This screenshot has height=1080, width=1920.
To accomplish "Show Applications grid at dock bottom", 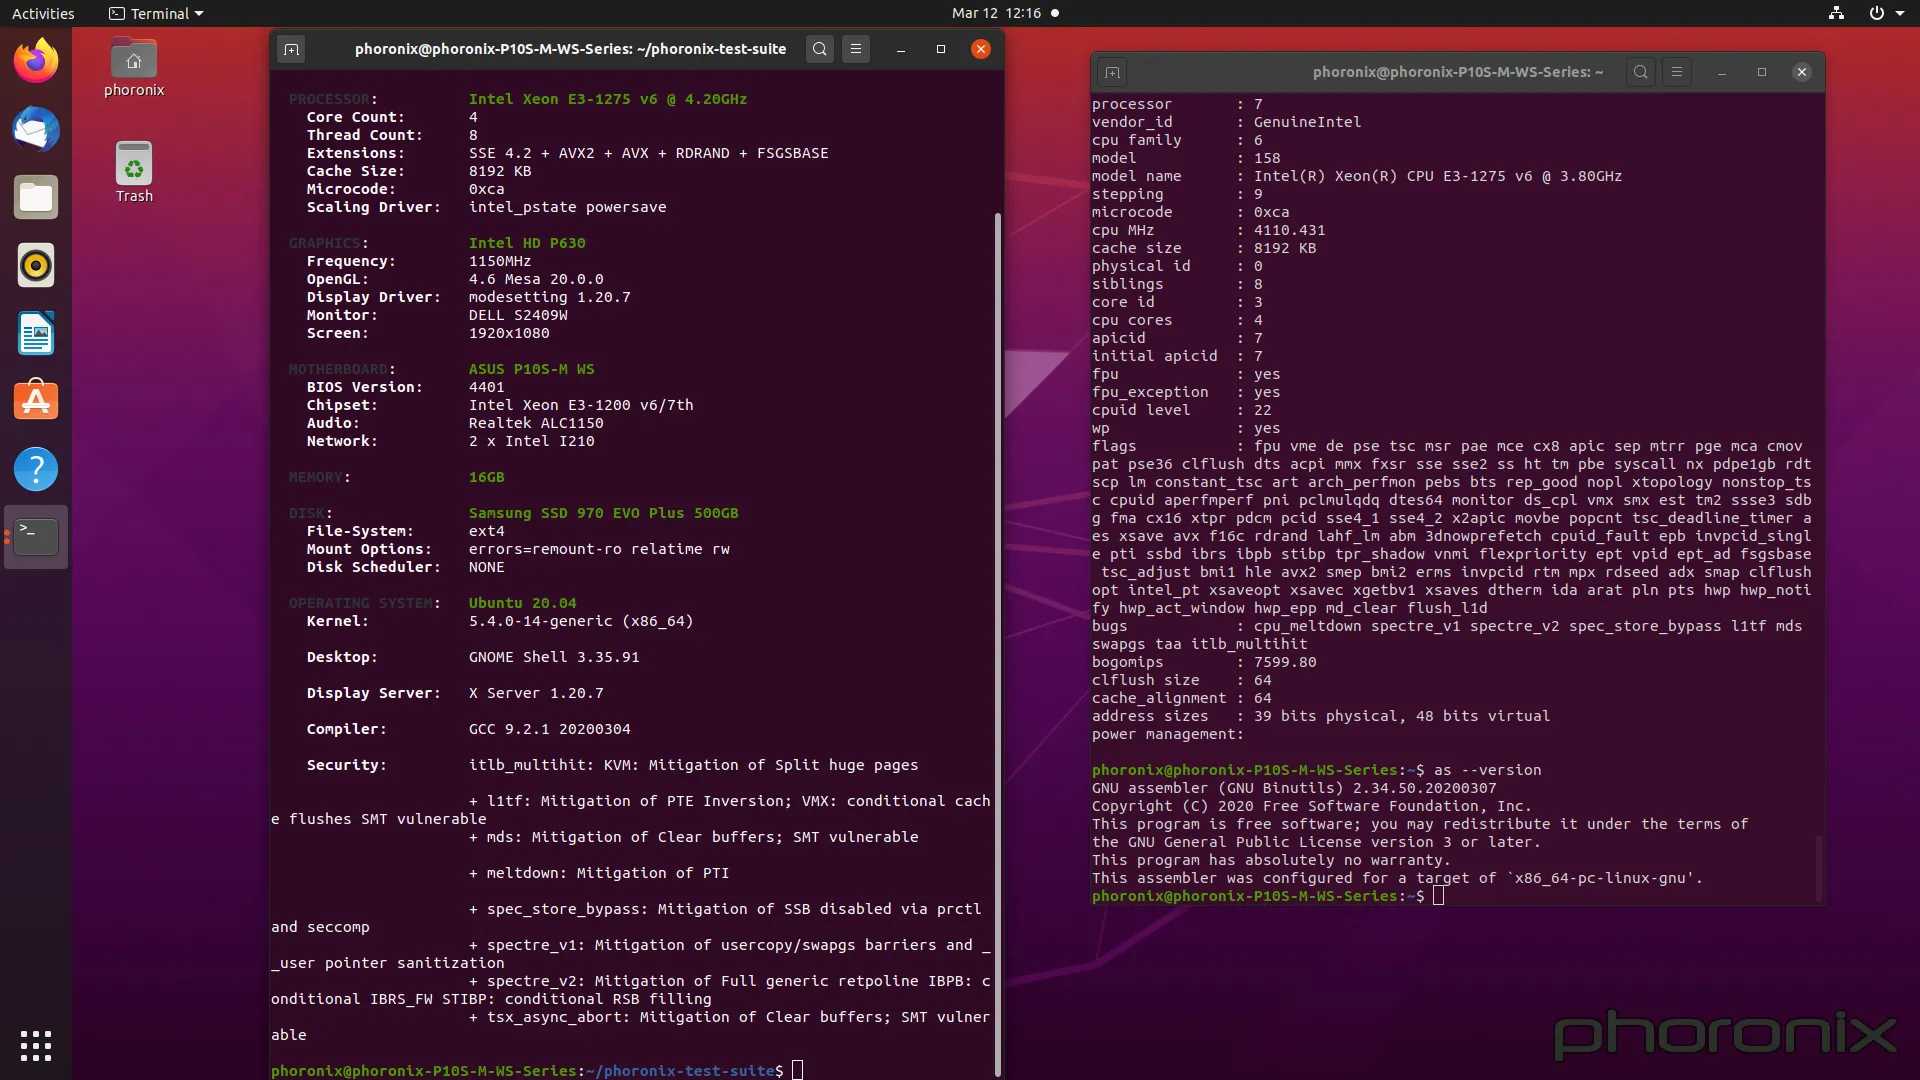I will pos(36,1045).
